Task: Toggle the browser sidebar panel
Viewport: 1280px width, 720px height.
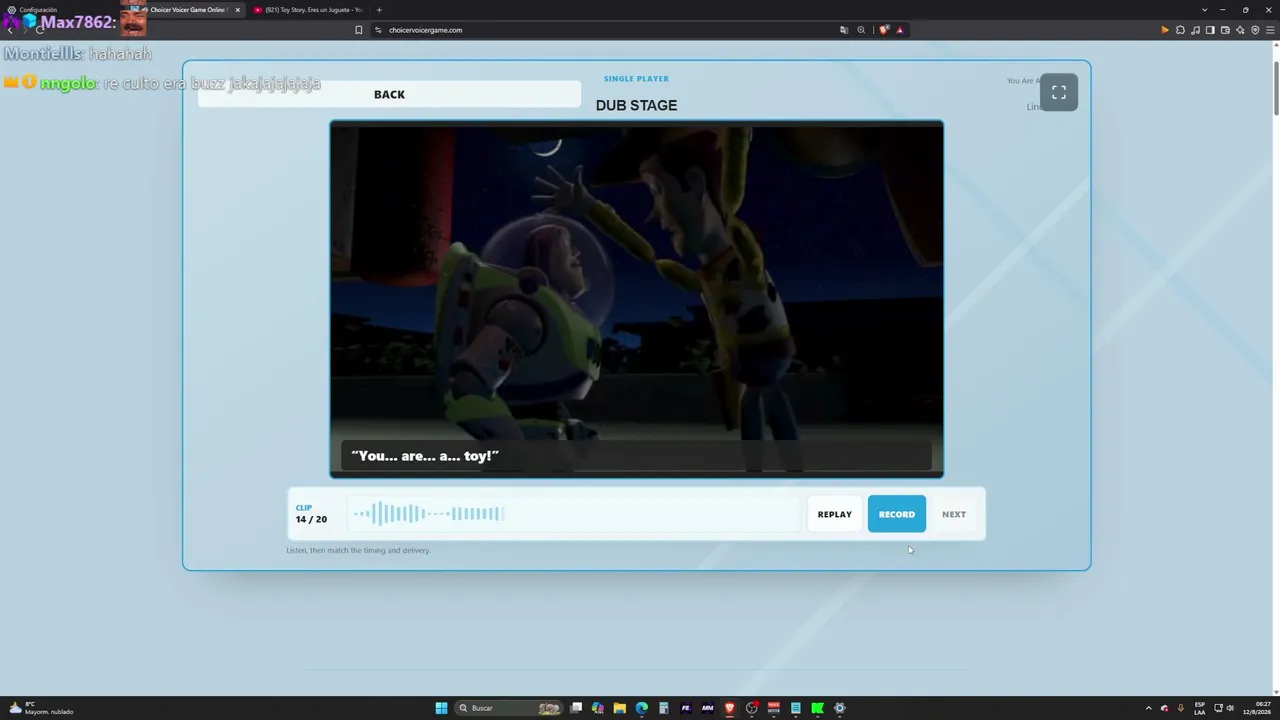Action: tap(1210, 30)
